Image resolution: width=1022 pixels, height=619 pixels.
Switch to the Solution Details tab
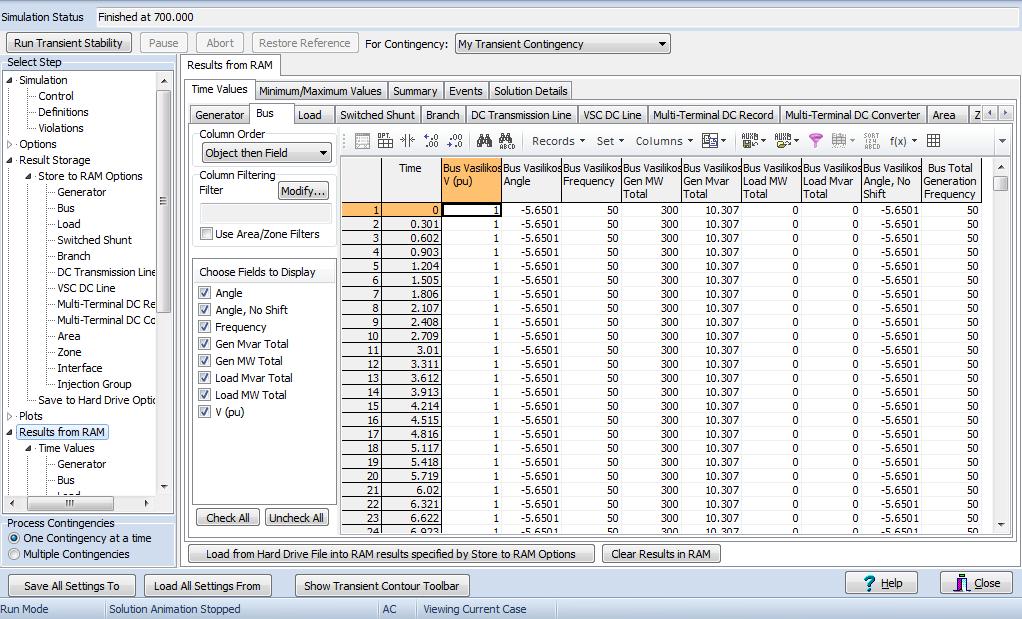click(x=531, y=91)
